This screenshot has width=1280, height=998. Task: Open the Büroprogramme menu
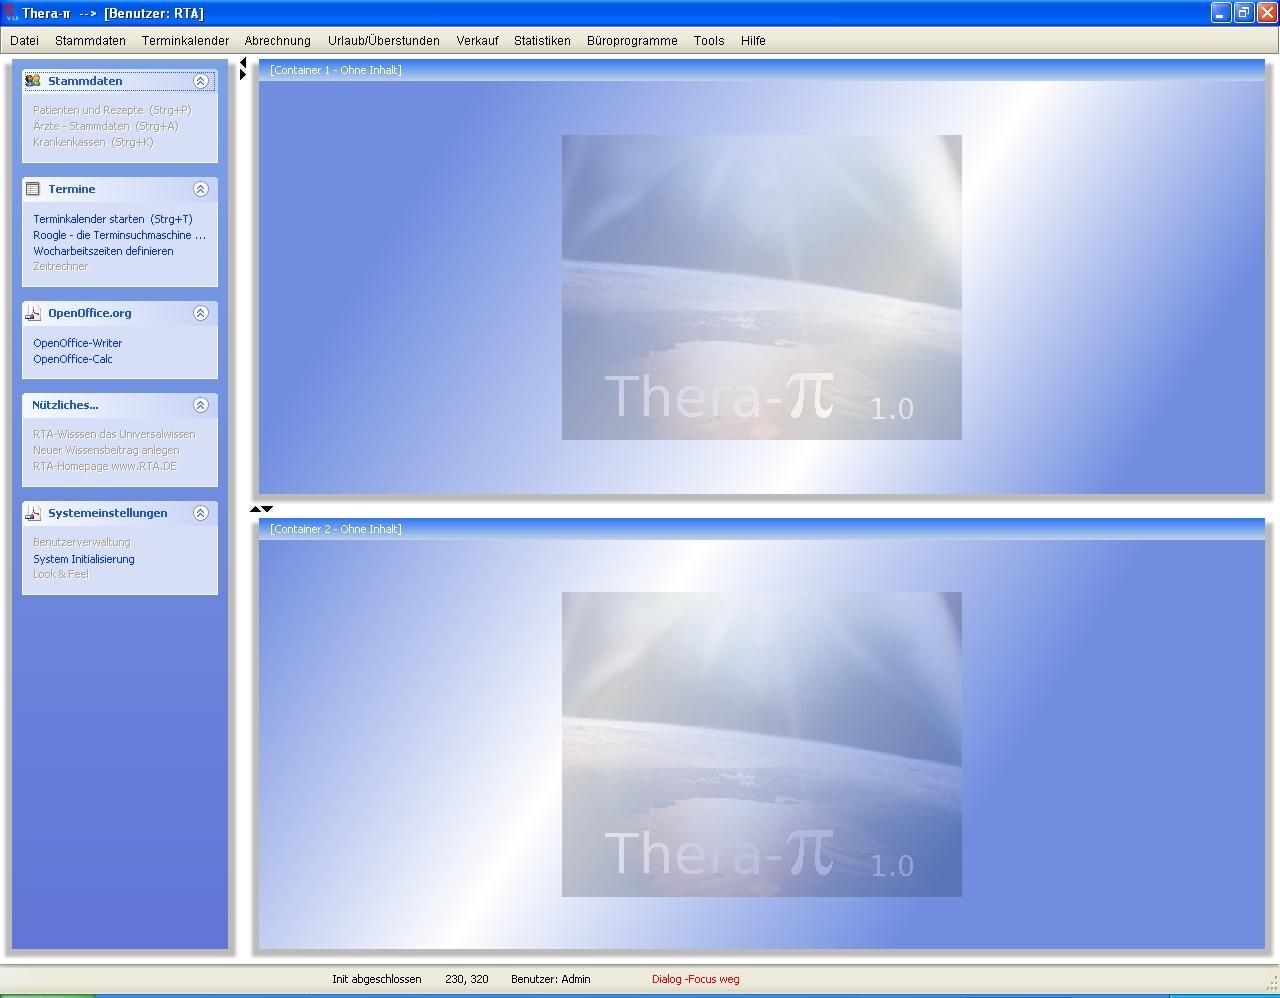tap(632, 41)
